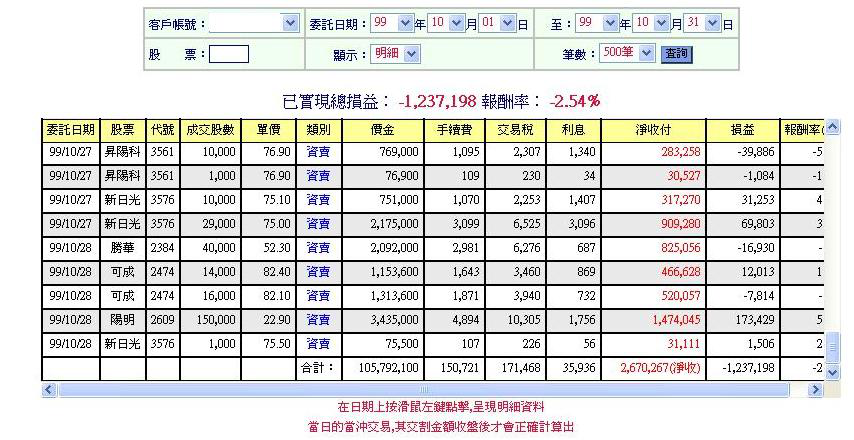Click the 手續費 column header
The height and width of the screenshot is (440, 854).
(454, 130)
